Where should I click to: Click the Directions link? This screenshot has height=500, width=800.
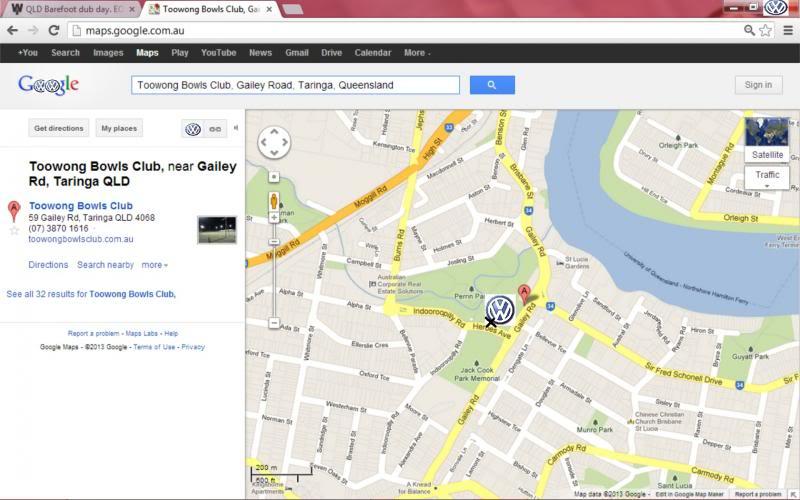click(x=48, y=265)
